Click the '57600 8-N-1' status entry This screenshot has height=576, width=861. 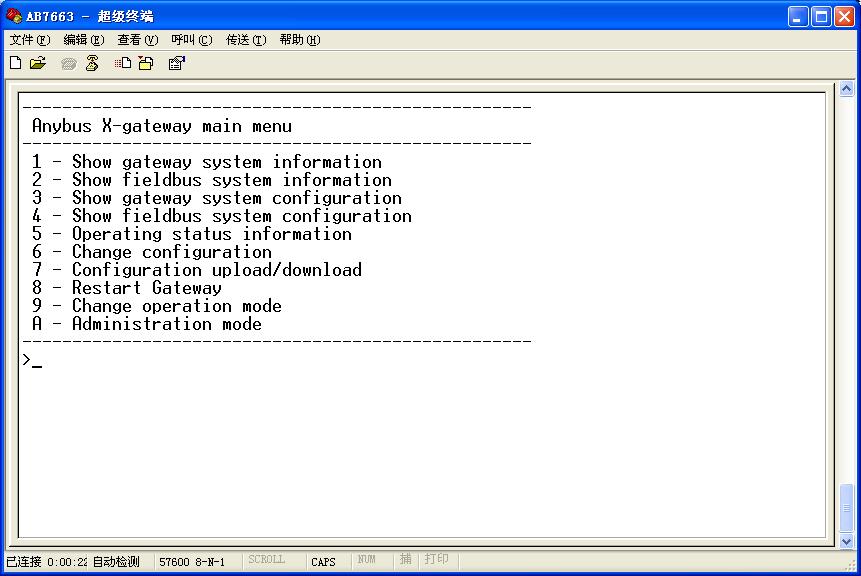(192, 562)
